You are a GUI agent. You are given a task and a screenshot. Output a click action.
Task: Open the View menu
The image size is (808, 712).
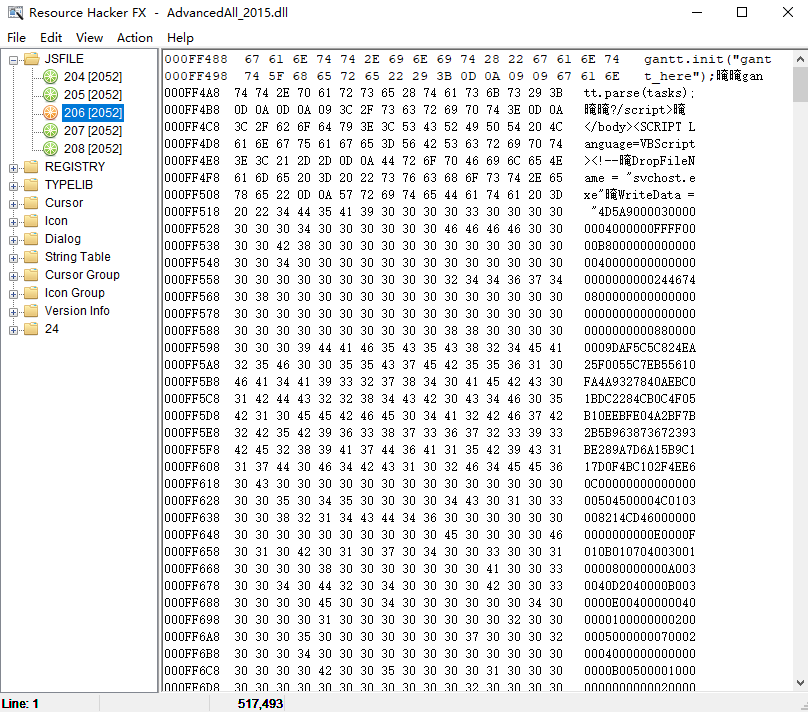(x=89, y=38)
